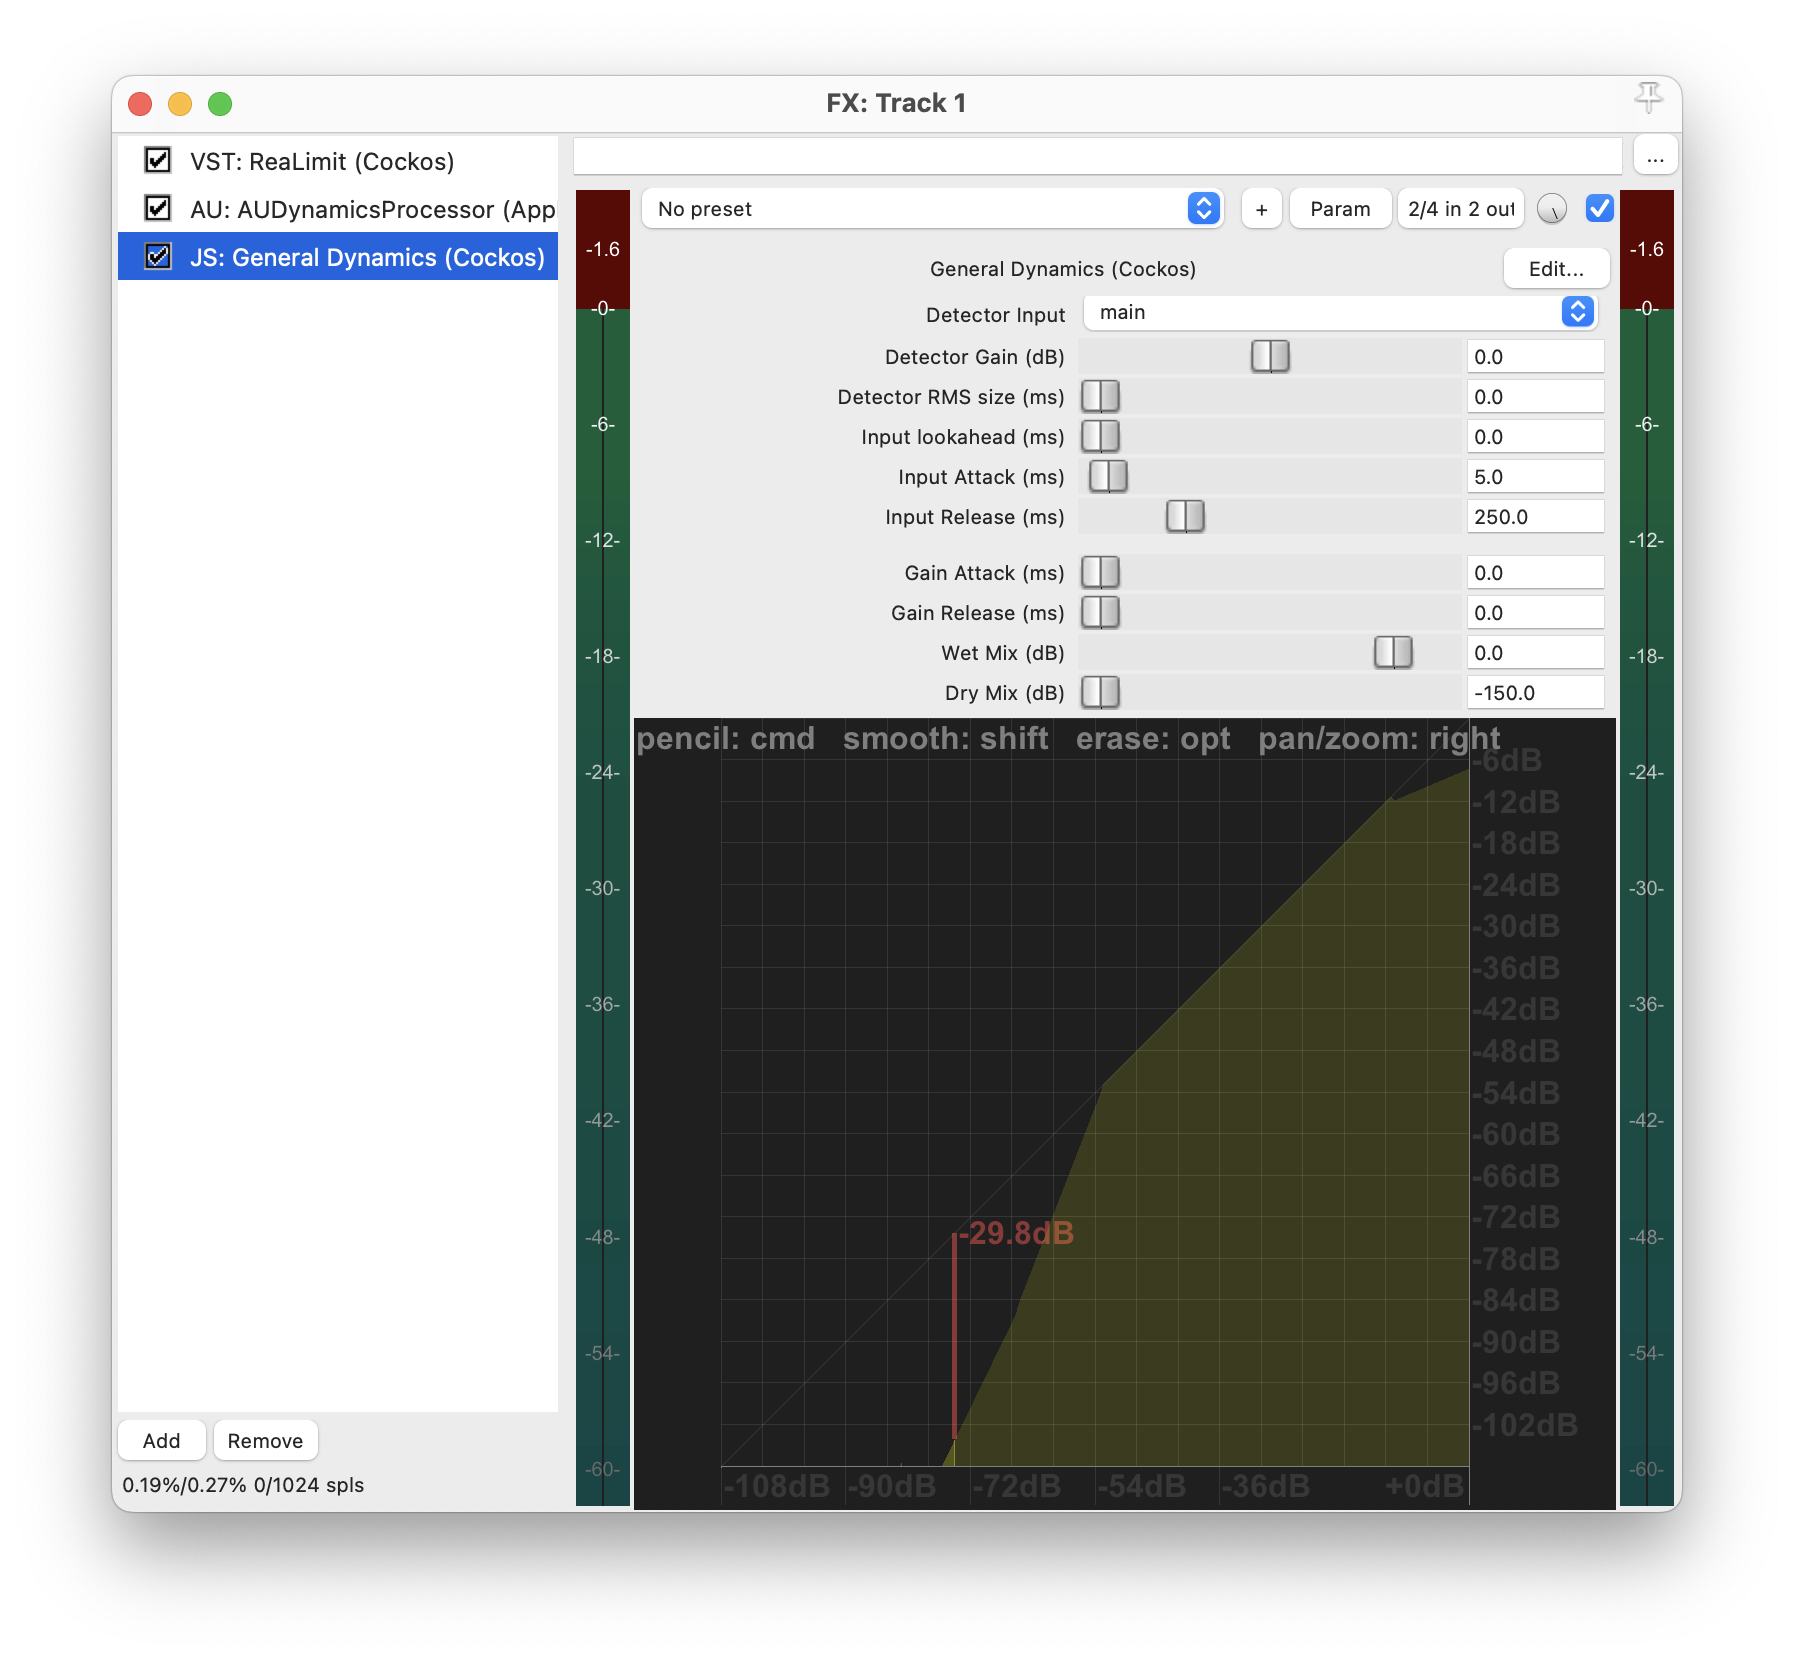Click the green zoom window button

click(220, 103)
